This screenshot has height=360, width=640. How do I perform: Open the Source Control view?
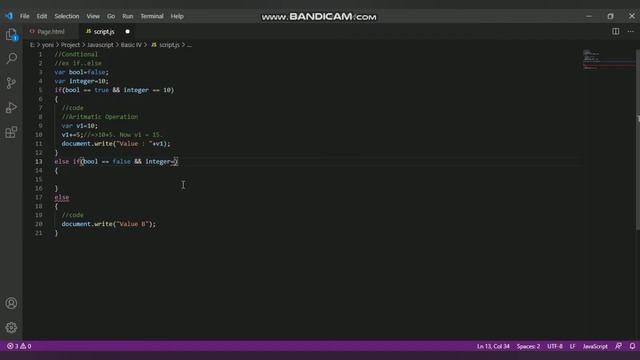coord(11,83)
